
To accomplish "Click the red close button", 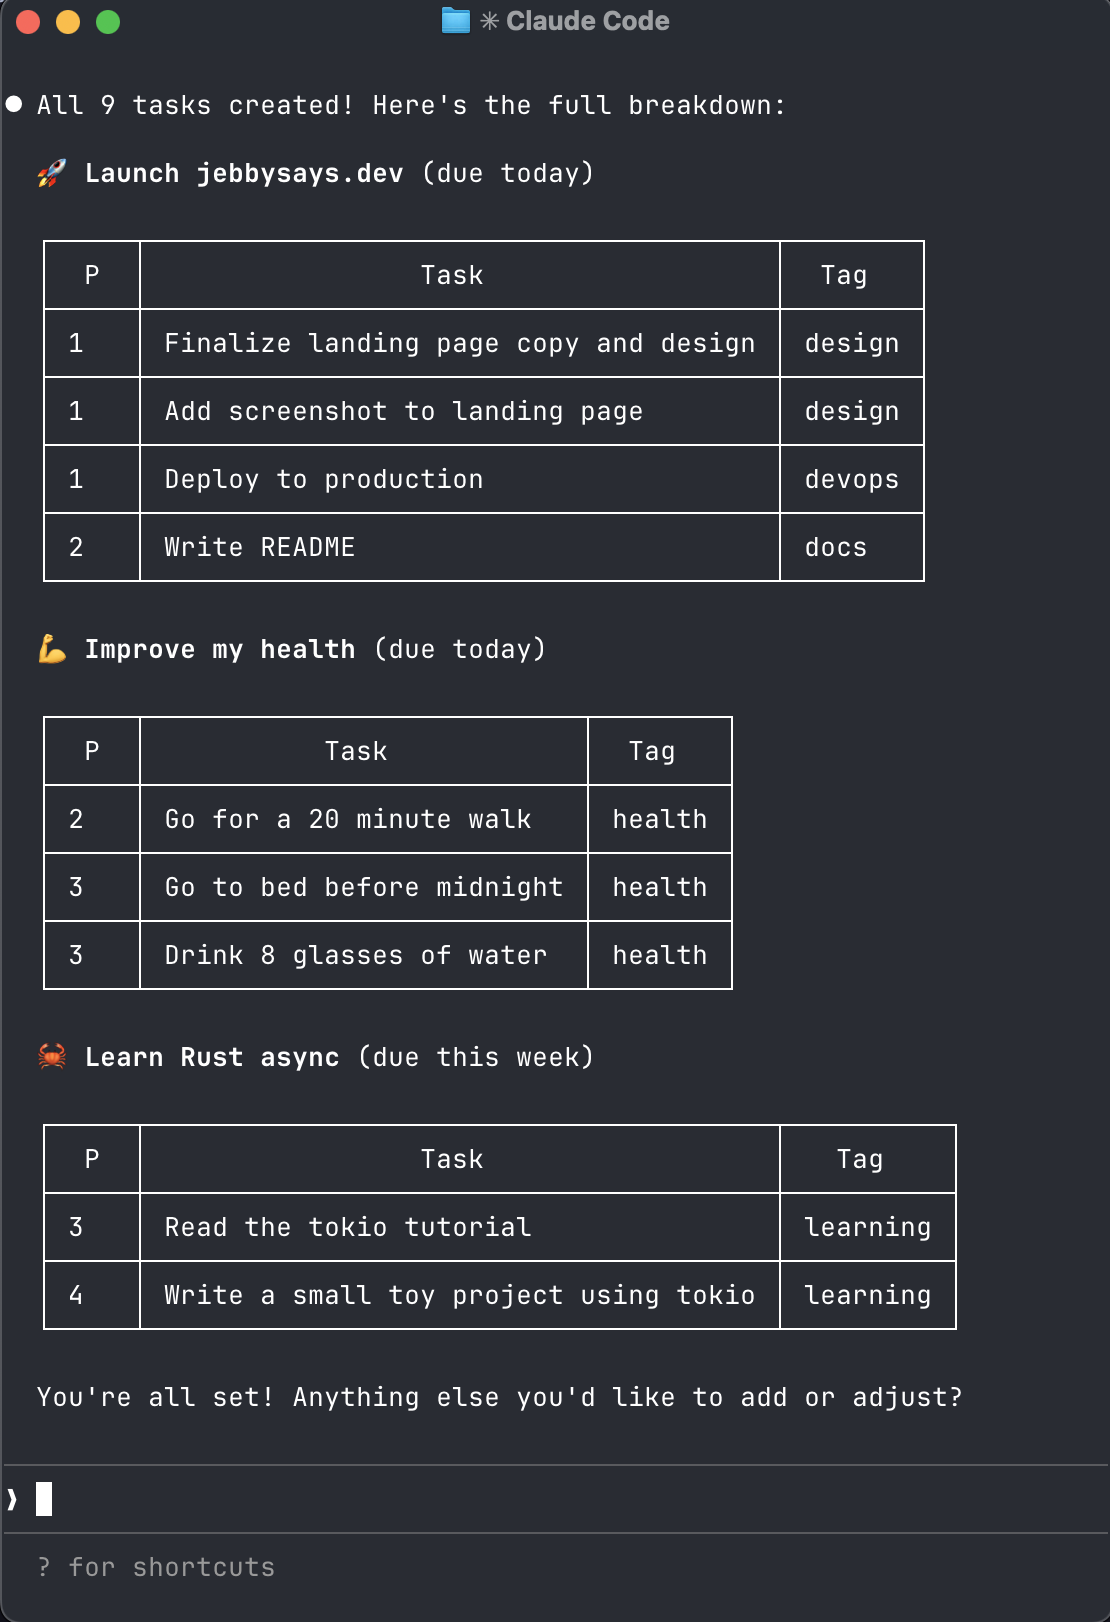I will coord(28,20).
